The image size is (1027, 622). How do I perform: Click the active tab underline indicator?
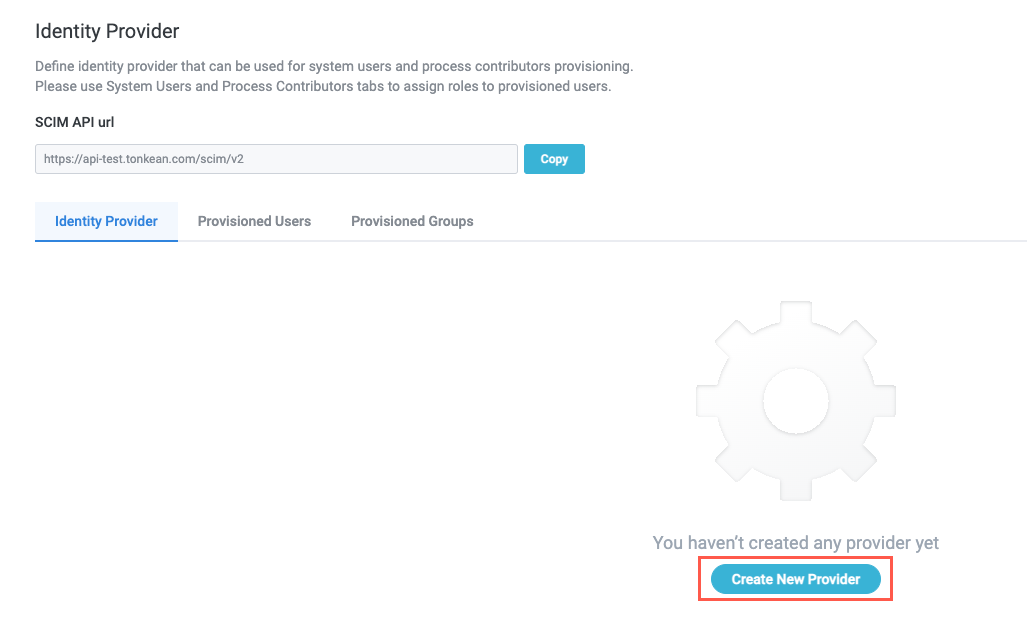pyautogui.click(x=106, y=240)
